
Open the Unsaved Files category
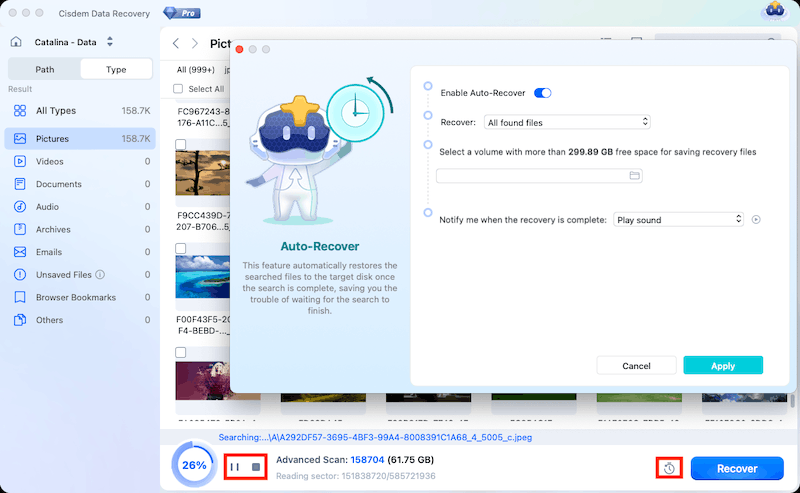(x=80, y=275)
